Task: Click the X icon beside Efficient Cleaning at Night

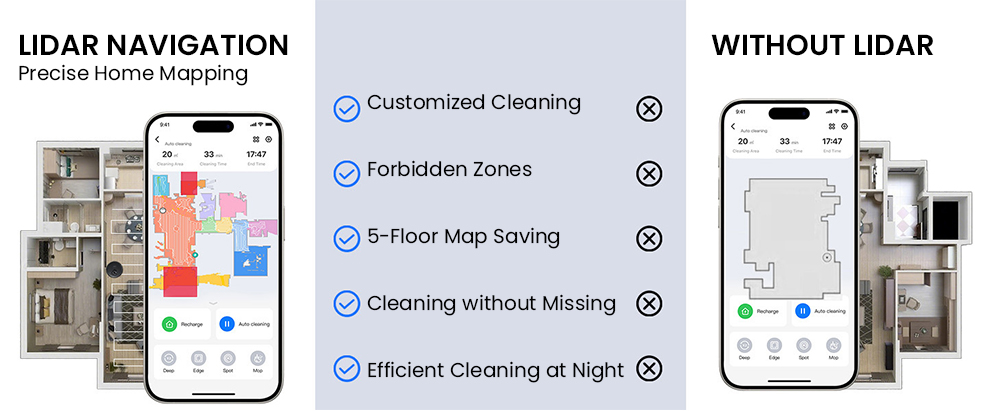Action: click(649, 369)
